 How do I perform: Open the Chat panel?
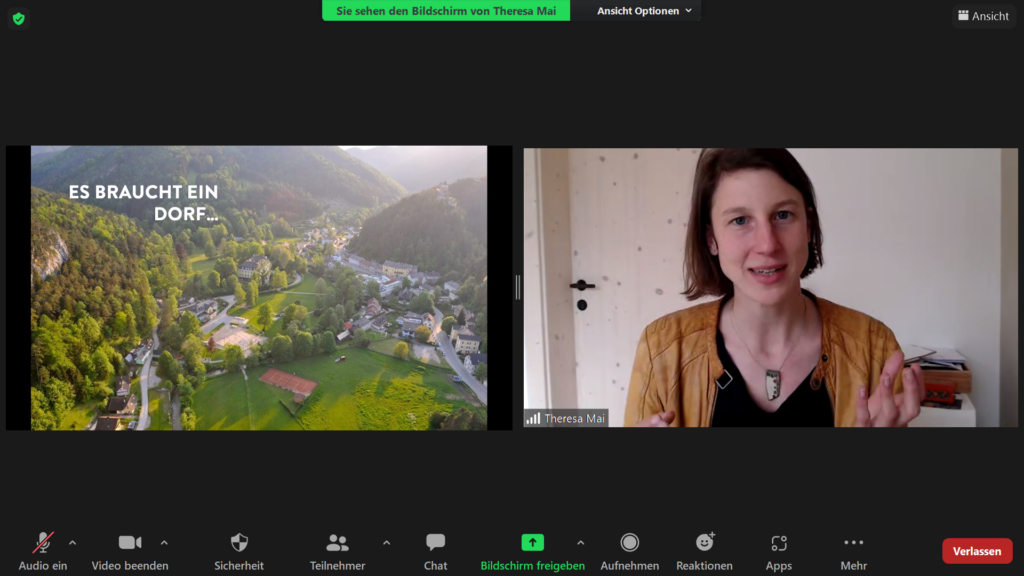coord(436,551)
